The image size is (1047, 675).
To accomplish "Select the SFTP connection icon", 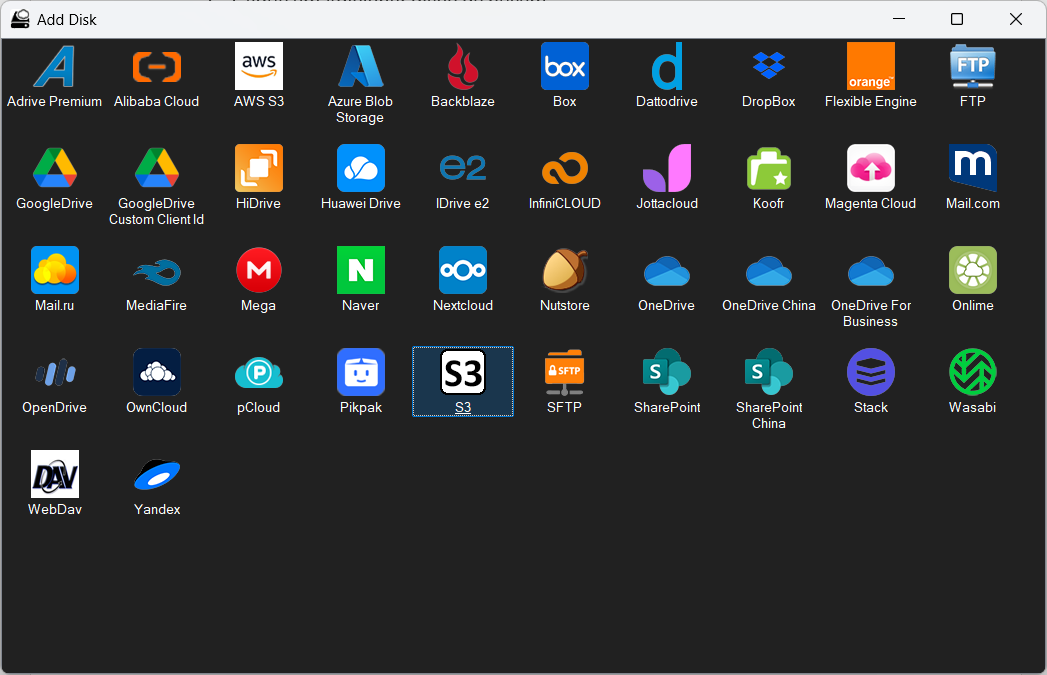I will (x=564, y=373).
